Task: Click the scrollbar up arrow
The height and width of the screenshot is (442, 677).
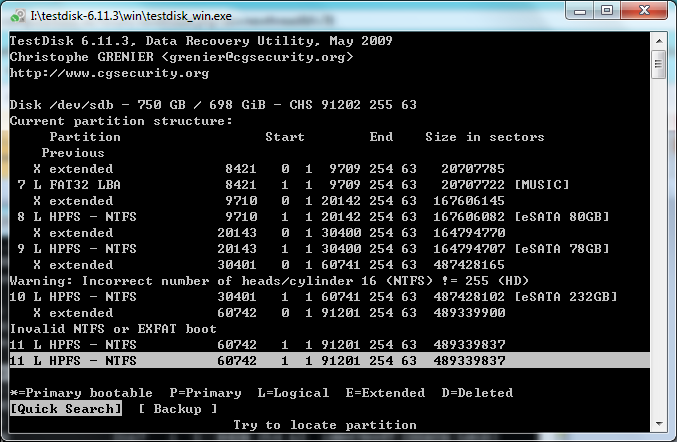Action: click(659, 41)
